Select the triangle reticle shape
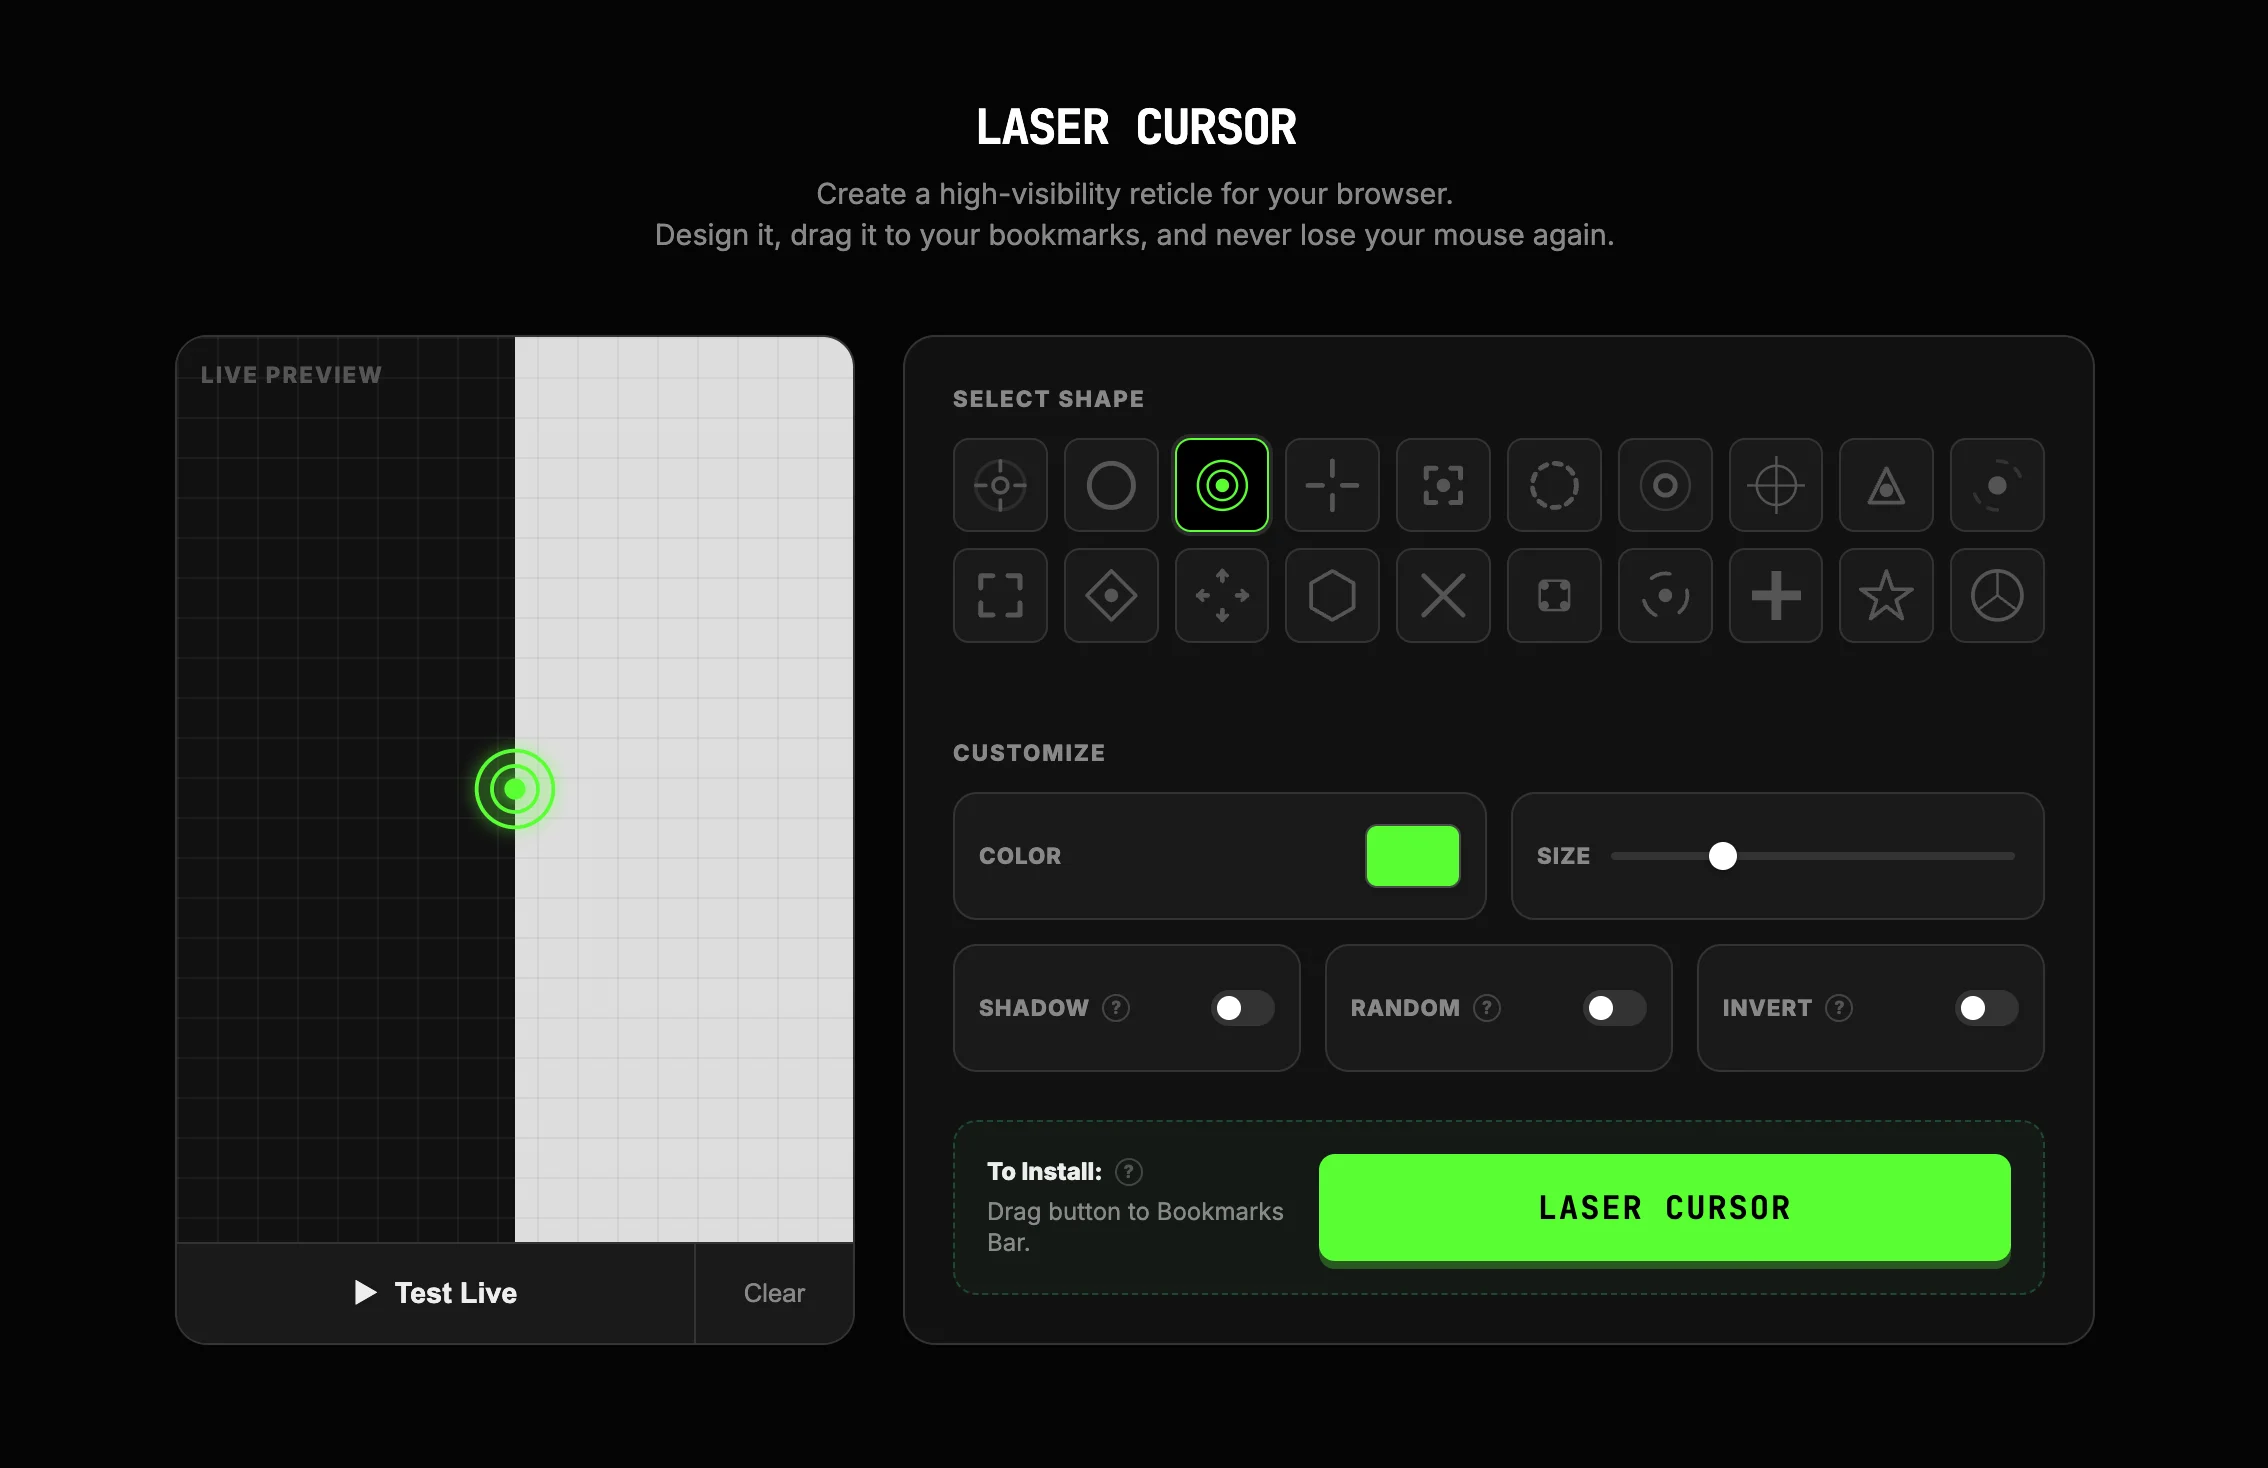Viewport: 2268px width, 1468px height. 1886,486
